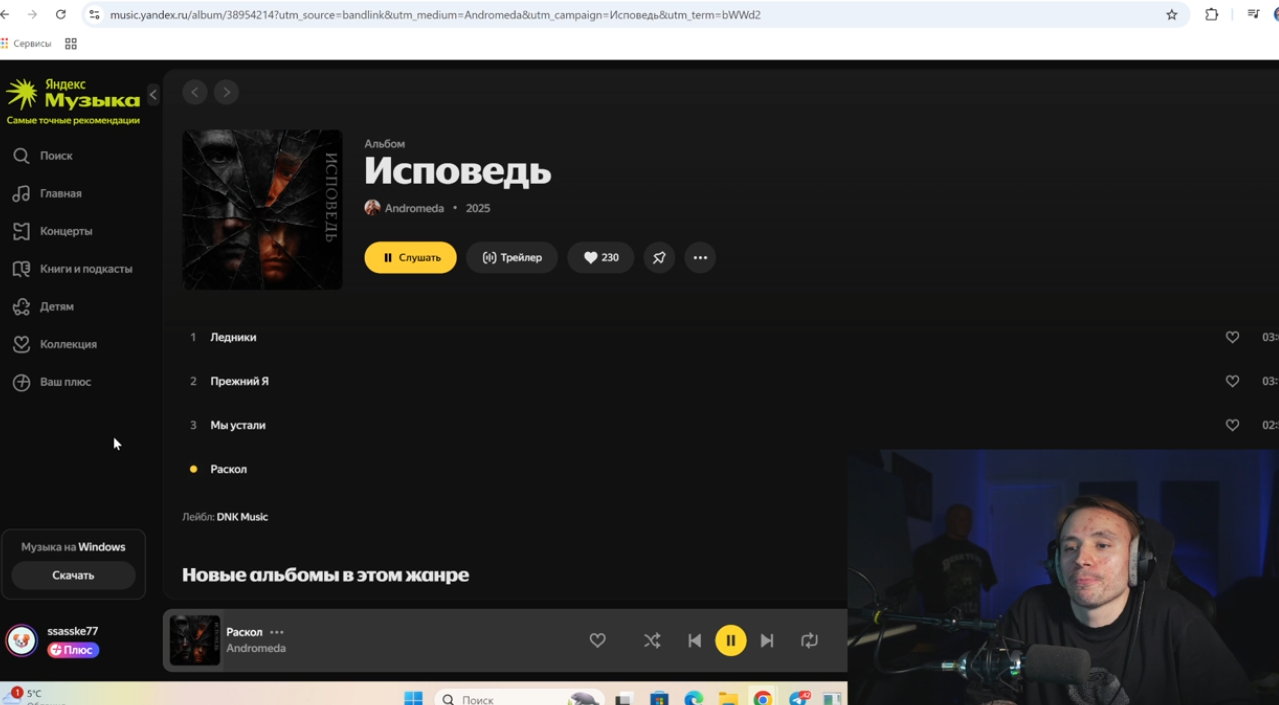View site information icon in the address bar
This screenshot has height=705, width=1279.
[x=94, y=15]
